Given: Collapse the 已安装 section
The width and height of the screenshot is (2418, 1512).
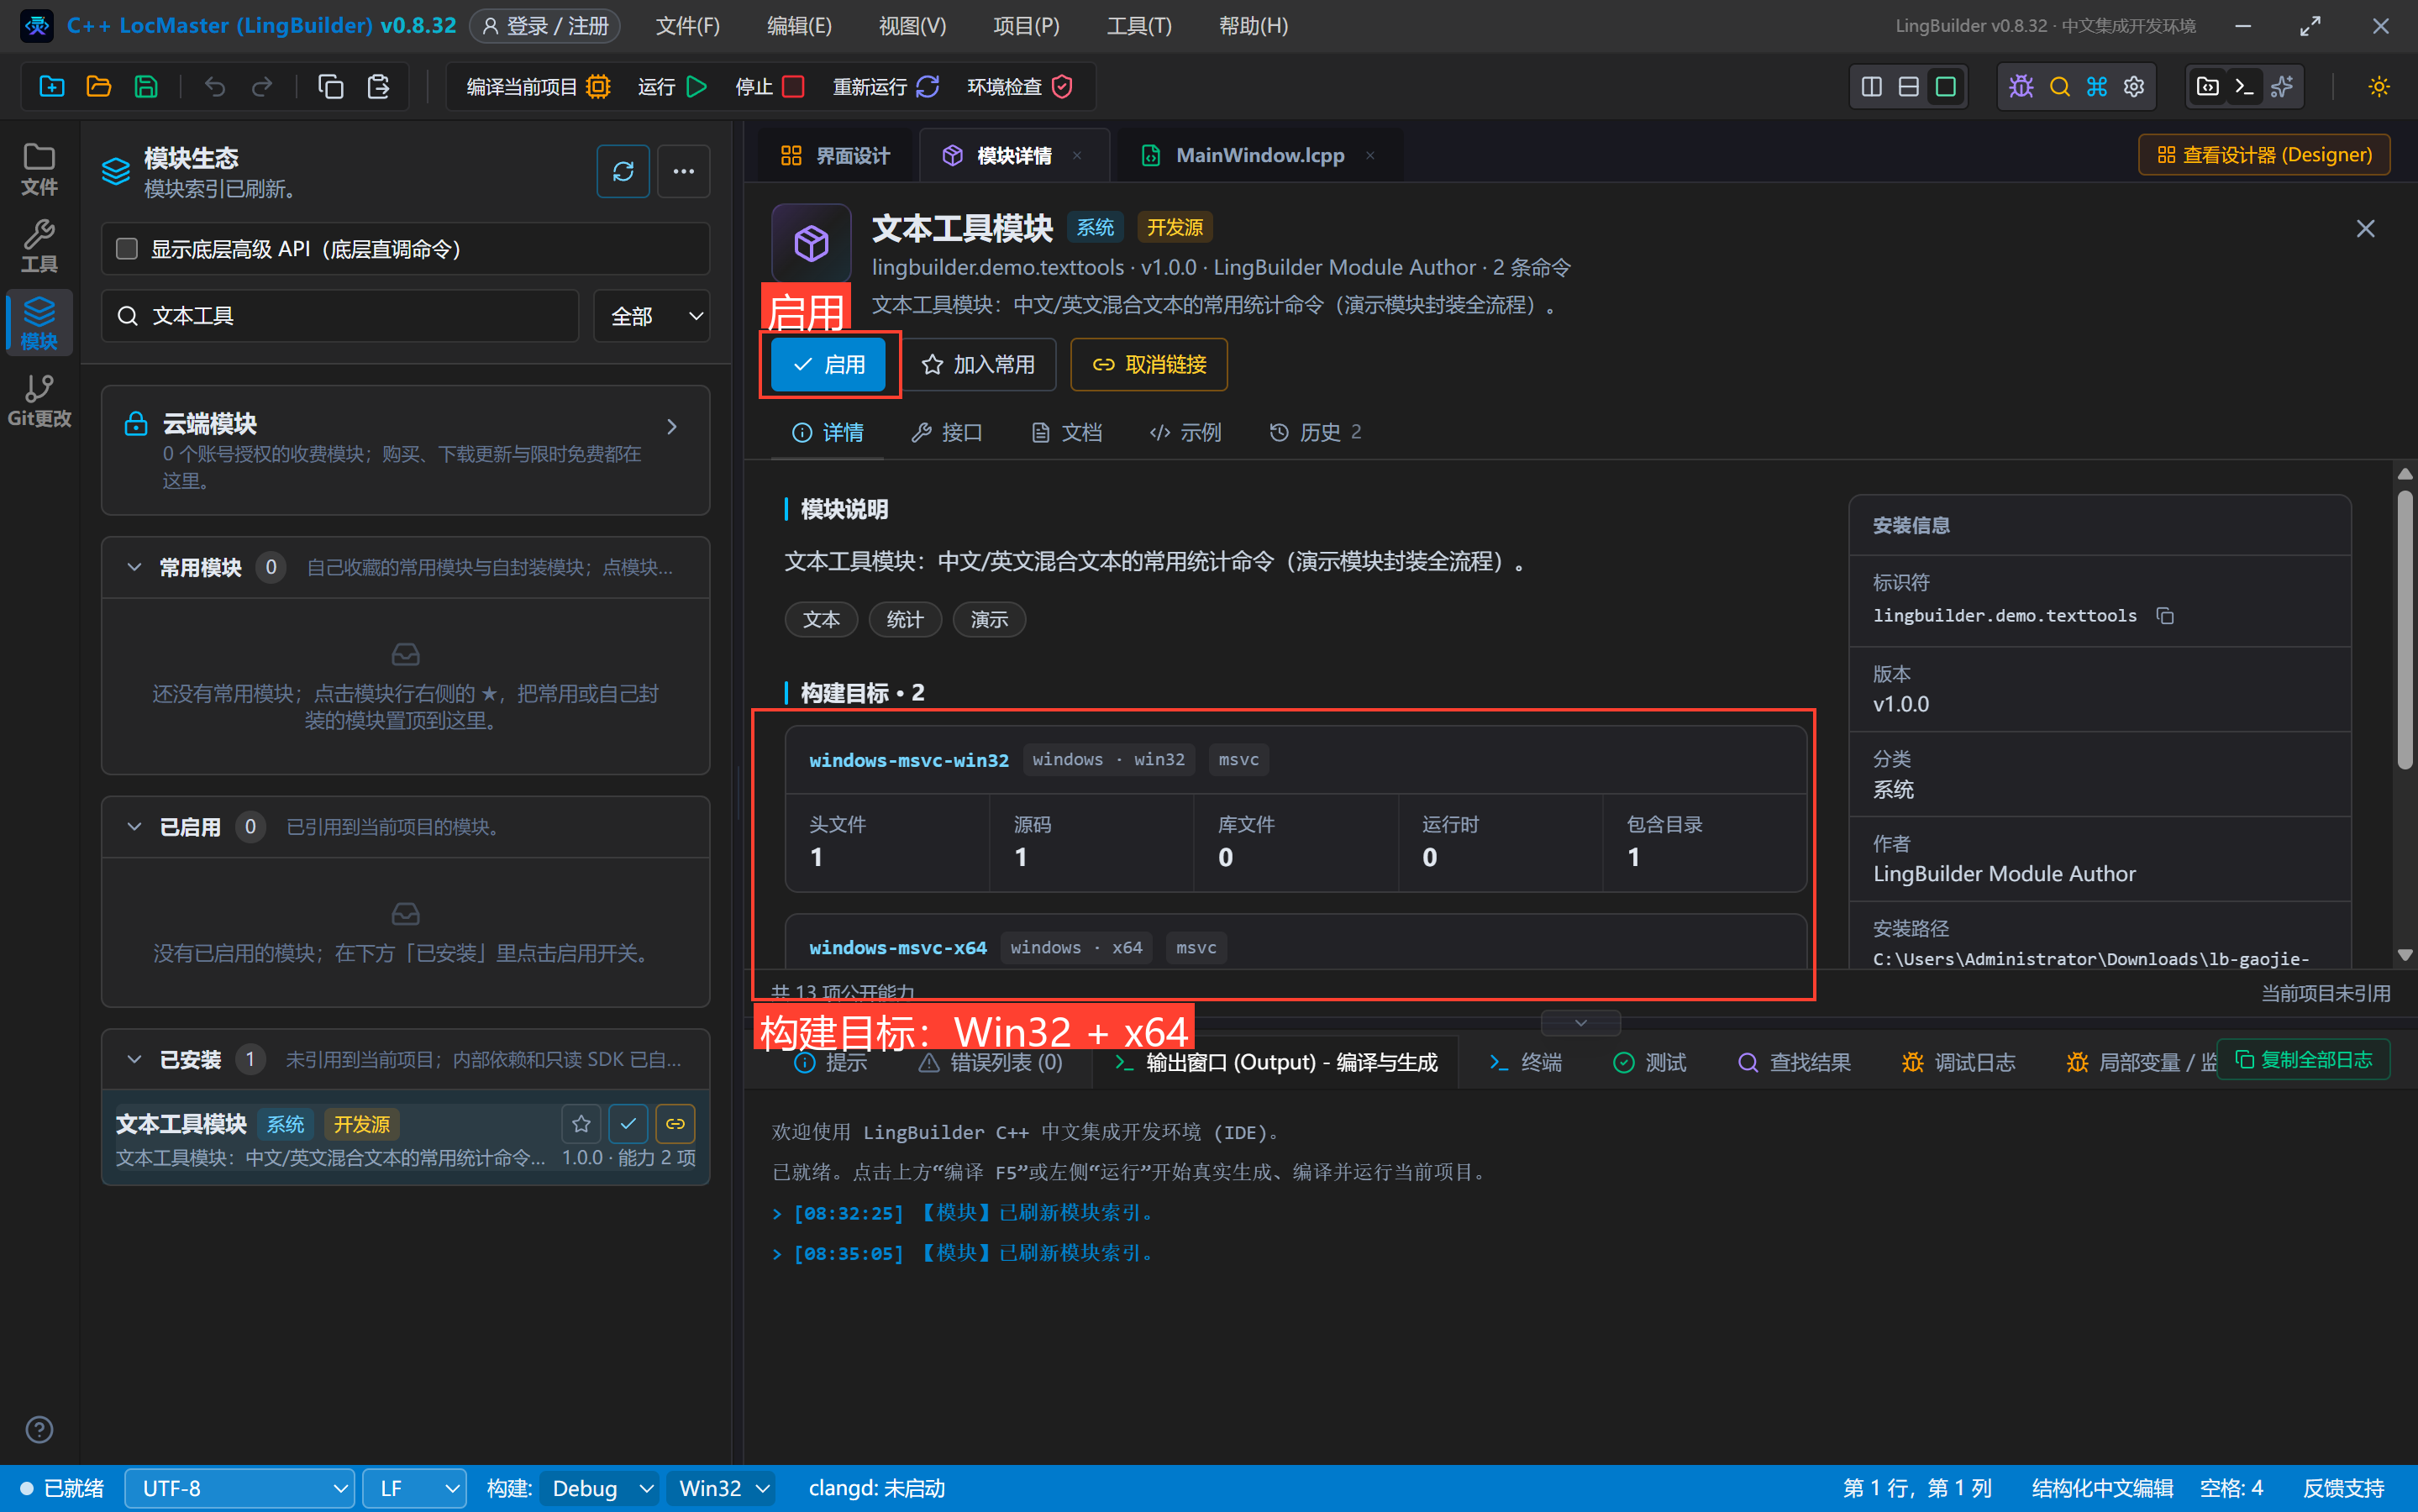Looking at the screenshot, I should [x=134, y=1059].
